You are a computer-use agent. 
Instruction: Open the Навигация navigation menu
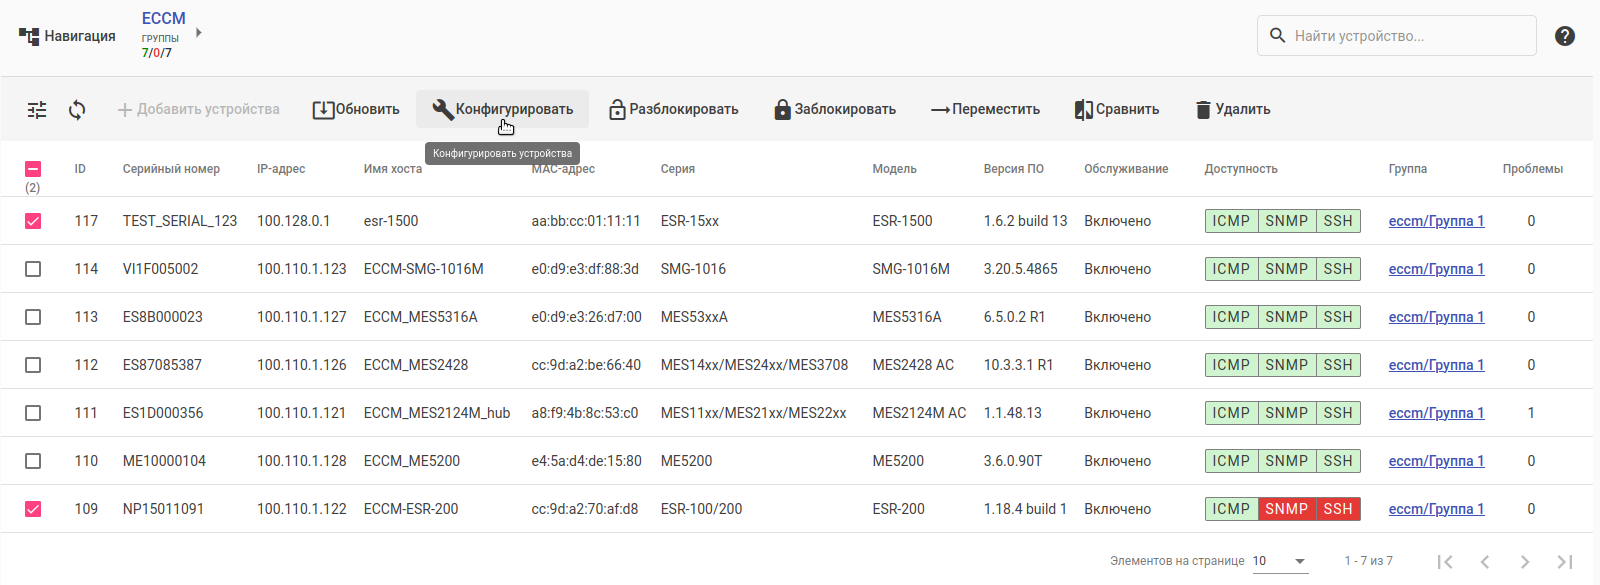(x=67, y=36)
